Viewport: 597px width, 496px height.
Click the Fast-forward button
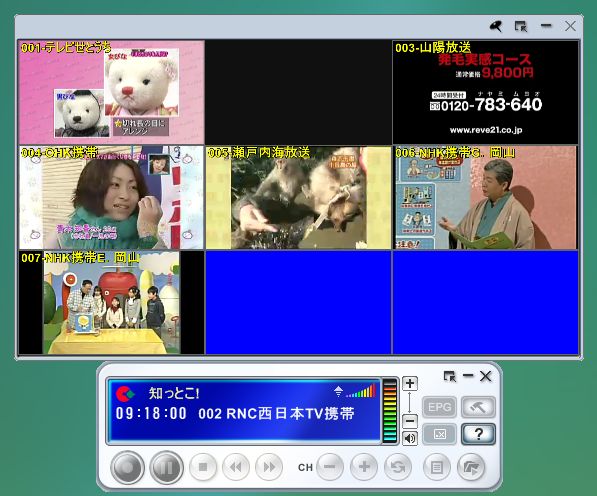point(269,467)
